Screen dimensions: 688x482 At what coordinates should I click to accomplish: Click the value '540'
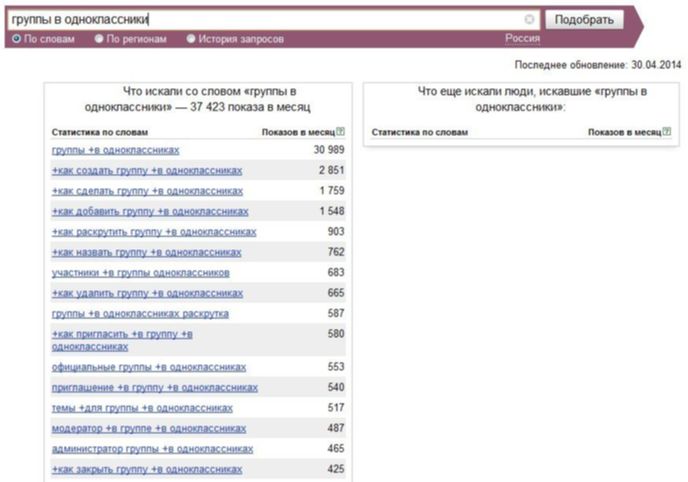point(336,387)
